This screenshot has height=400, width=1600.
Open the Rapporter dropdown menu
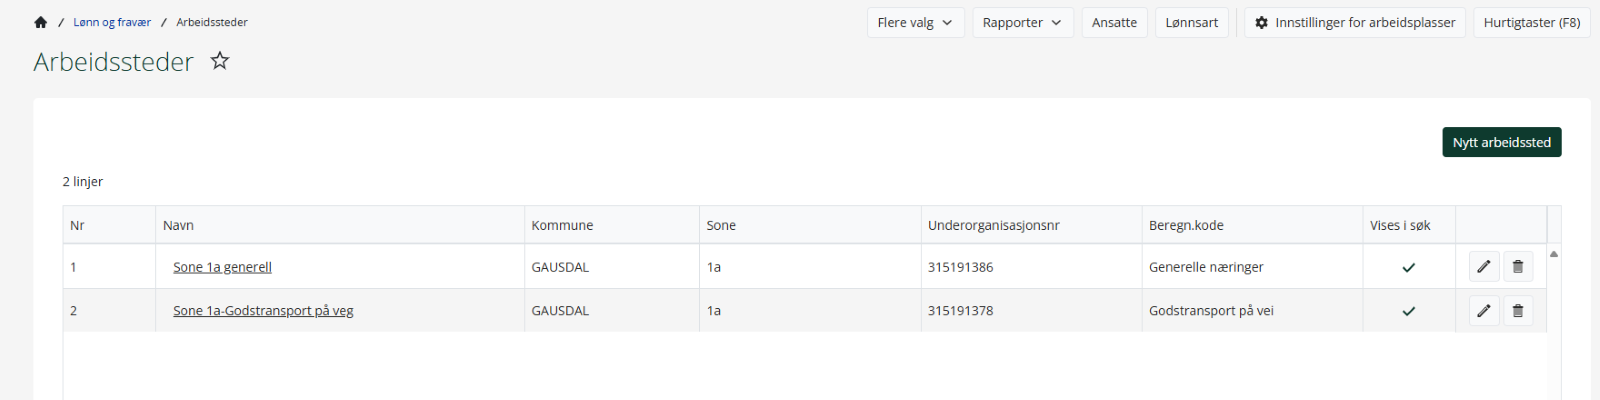point(1023,23)
